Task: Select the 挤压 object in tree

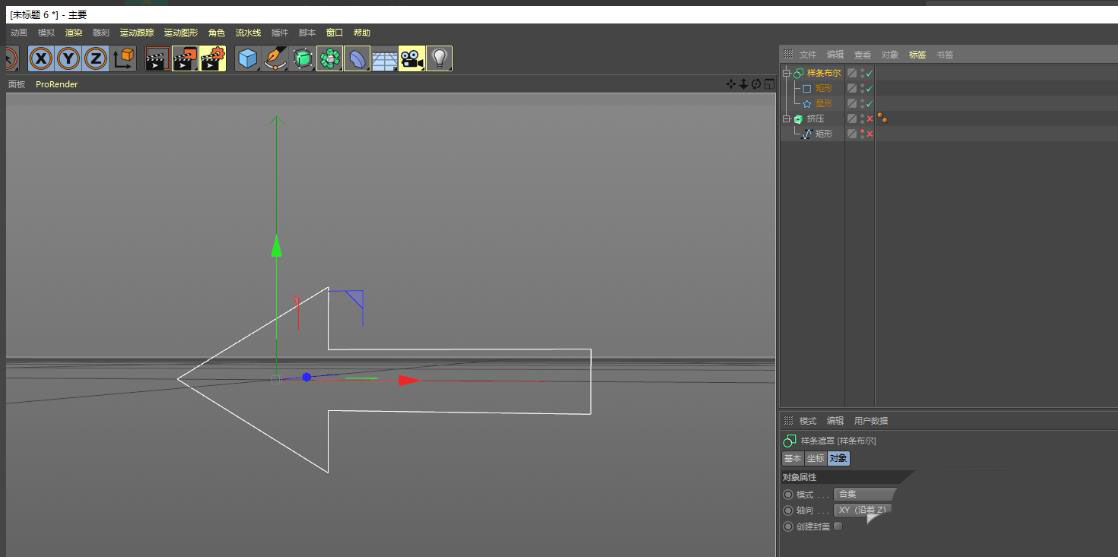Action: coord(815,118)
